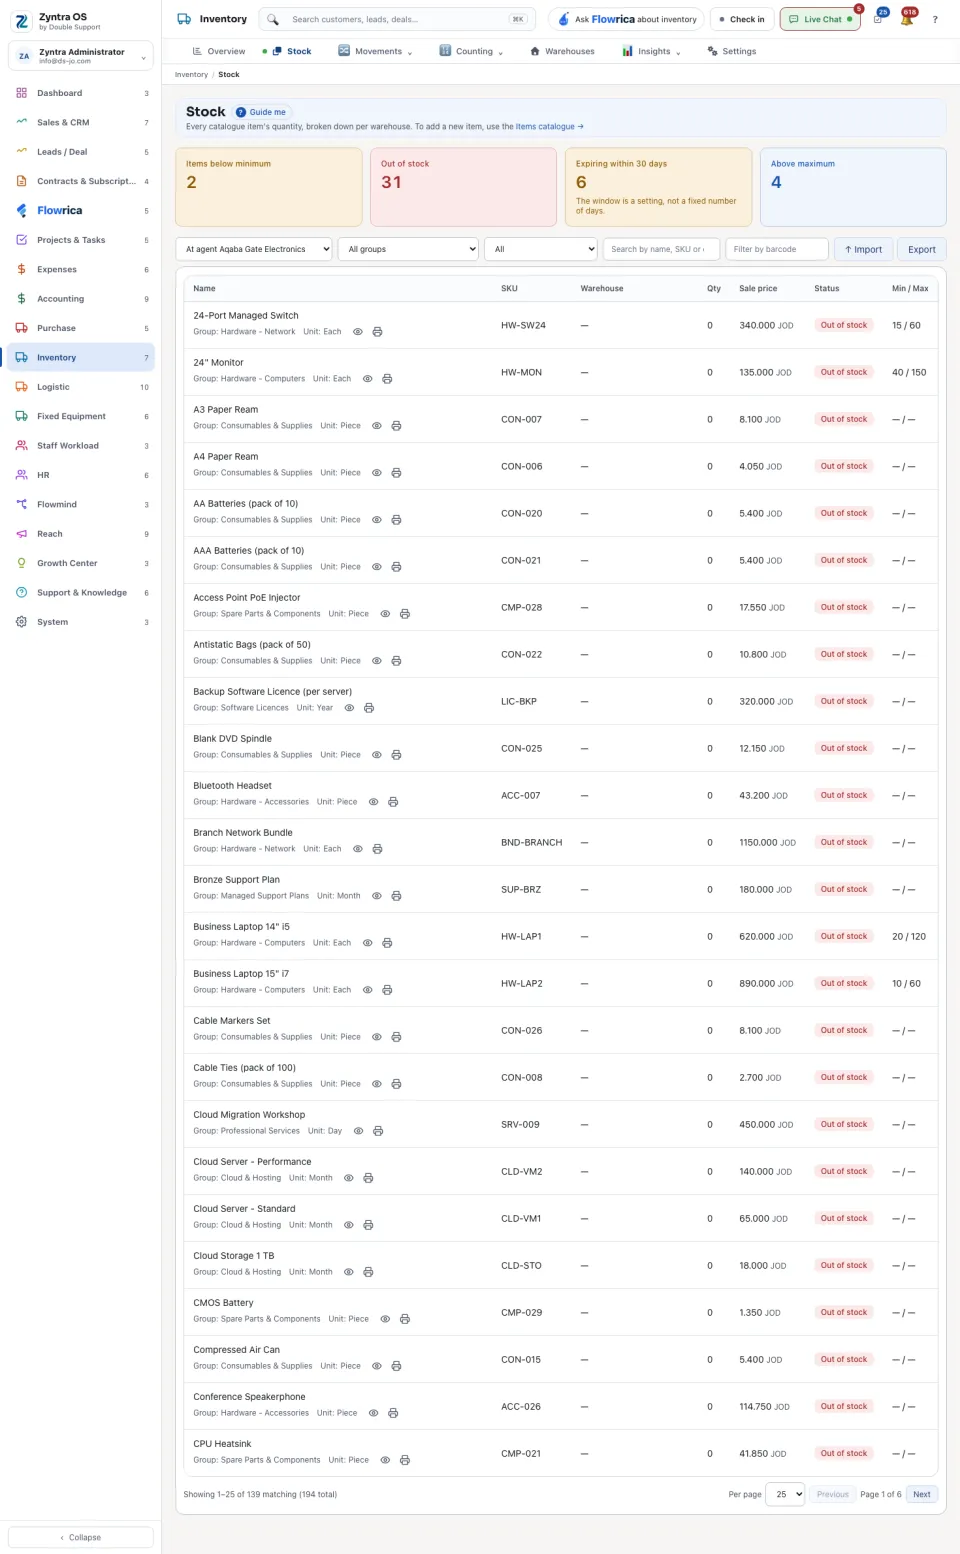The height and width of the screenshot is (1554, 960).
Task: Expand the Movements menu
Action: [376, 51]
